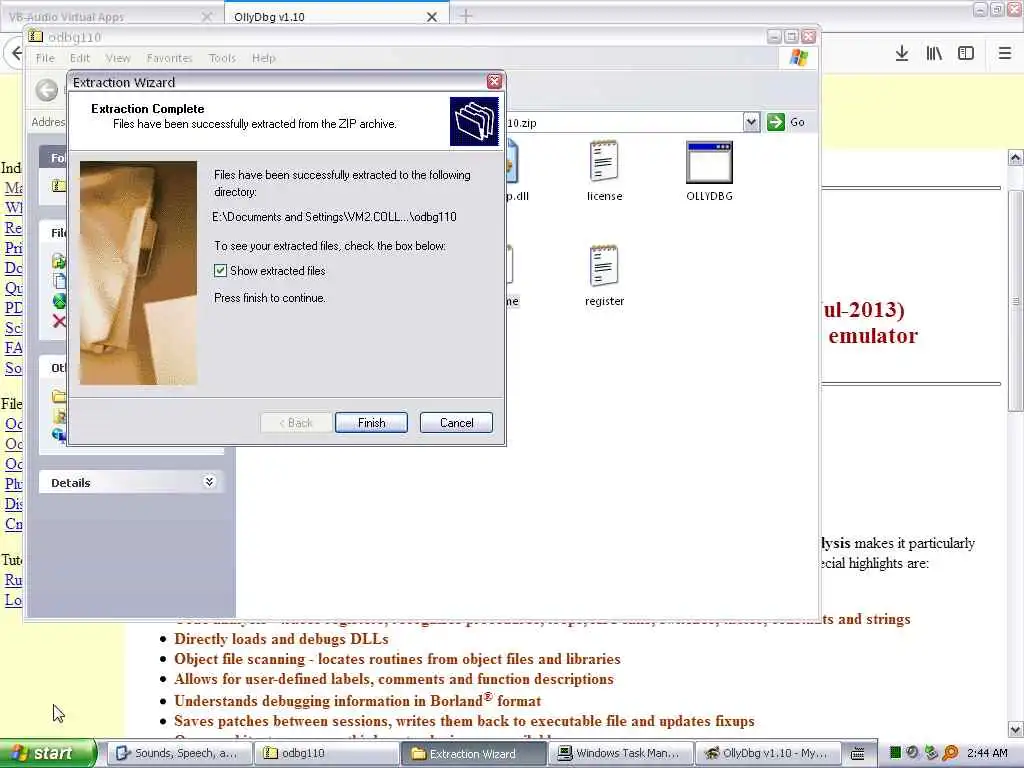Select the OLLYDBG application icon

tap(709, 171)
